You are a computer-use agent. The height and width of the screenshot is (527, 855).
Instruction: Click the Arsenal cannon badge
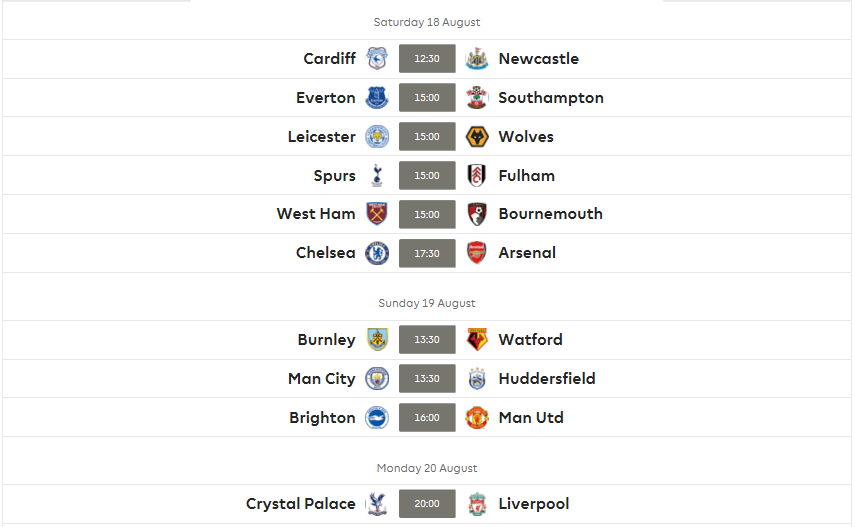pyautogui.click(x=477, y=253)
